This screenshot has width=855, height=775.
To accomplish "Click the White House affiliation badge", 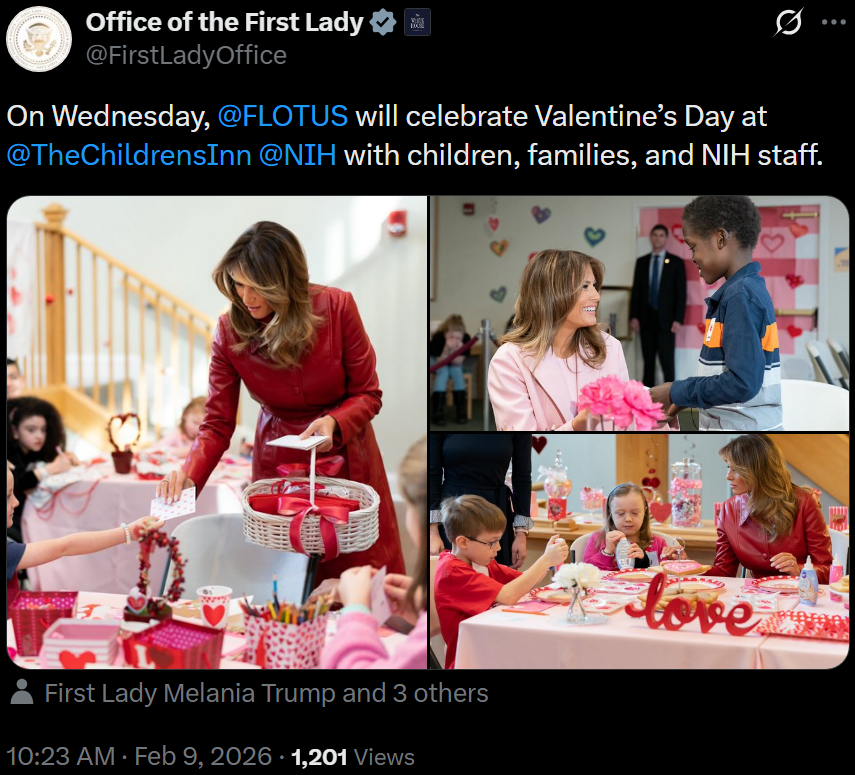I will pyautogui.click(x=417, y=23).
